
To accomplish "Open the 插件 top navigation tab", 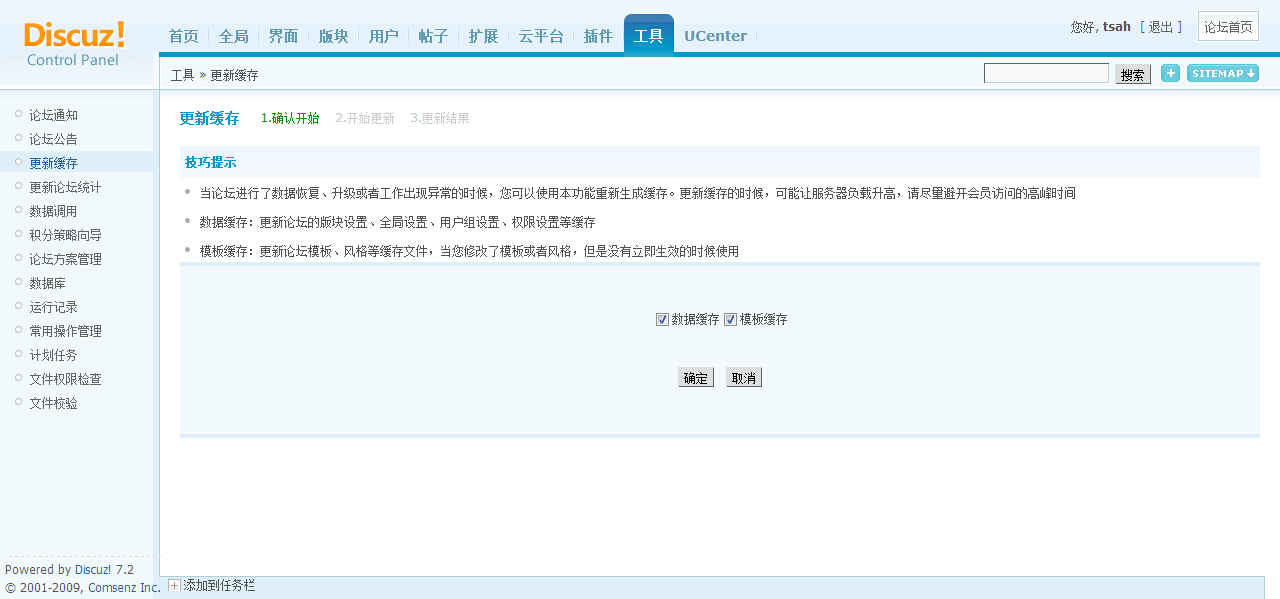I will (x=598, y=36).
